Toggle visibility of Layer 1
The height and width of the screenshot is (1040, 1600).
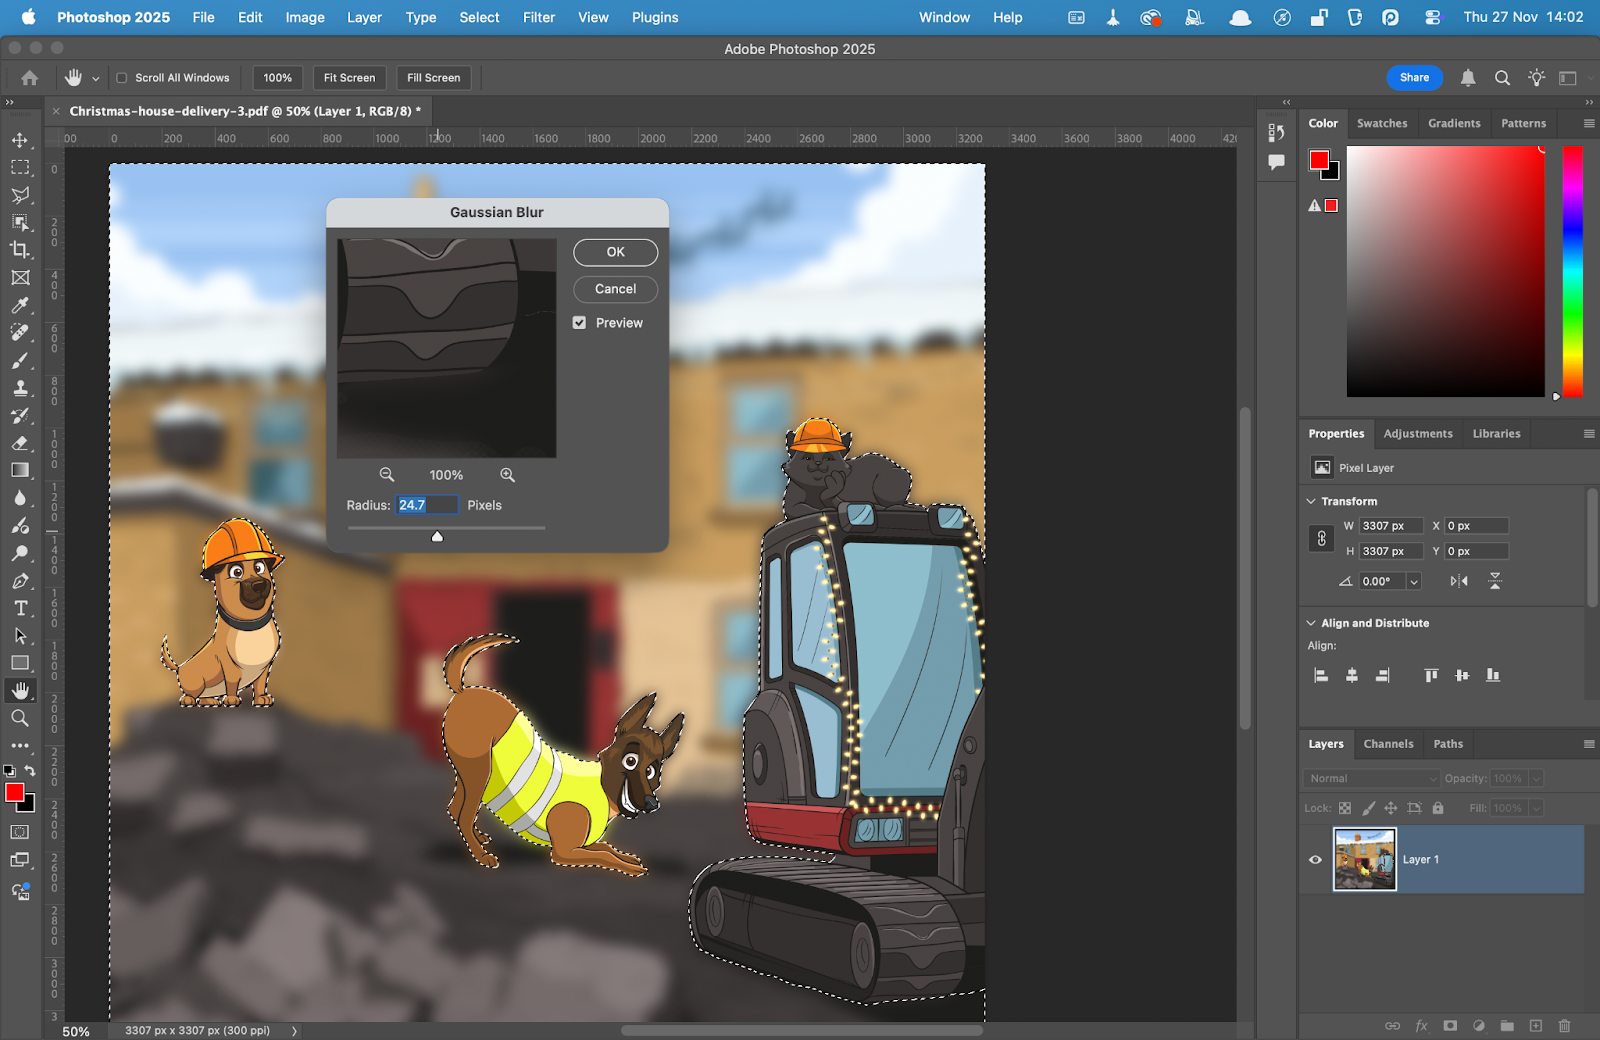coord(1315,859)
